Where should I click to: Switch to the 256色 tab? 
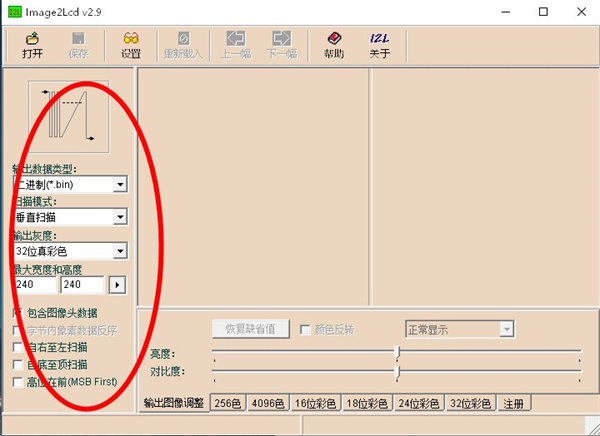[x=228, y=403]
